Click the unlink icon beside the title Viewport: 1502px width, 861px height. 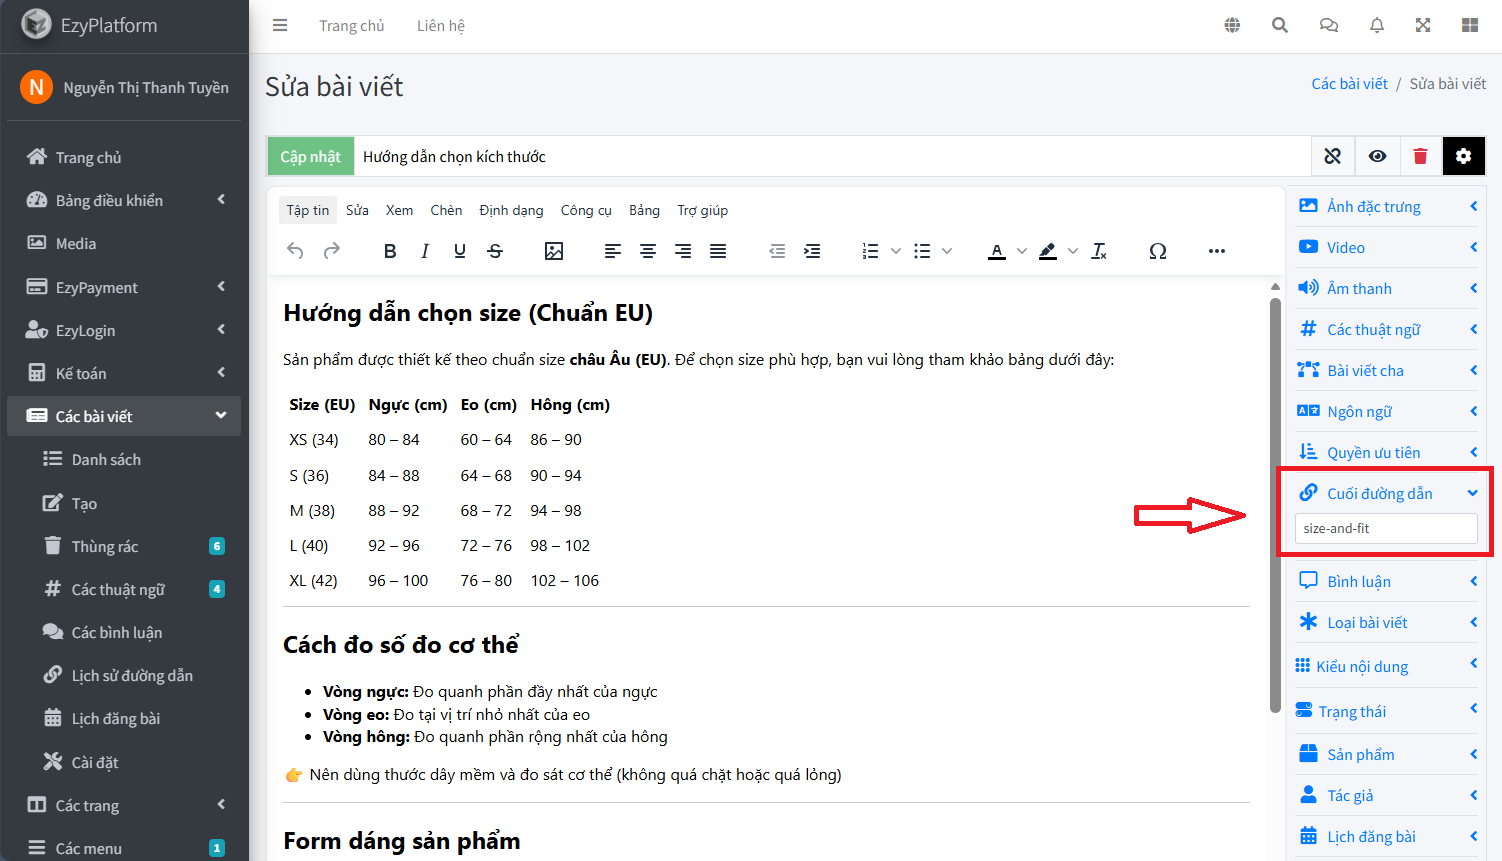pyautogui.click(x=1332, y=156)
